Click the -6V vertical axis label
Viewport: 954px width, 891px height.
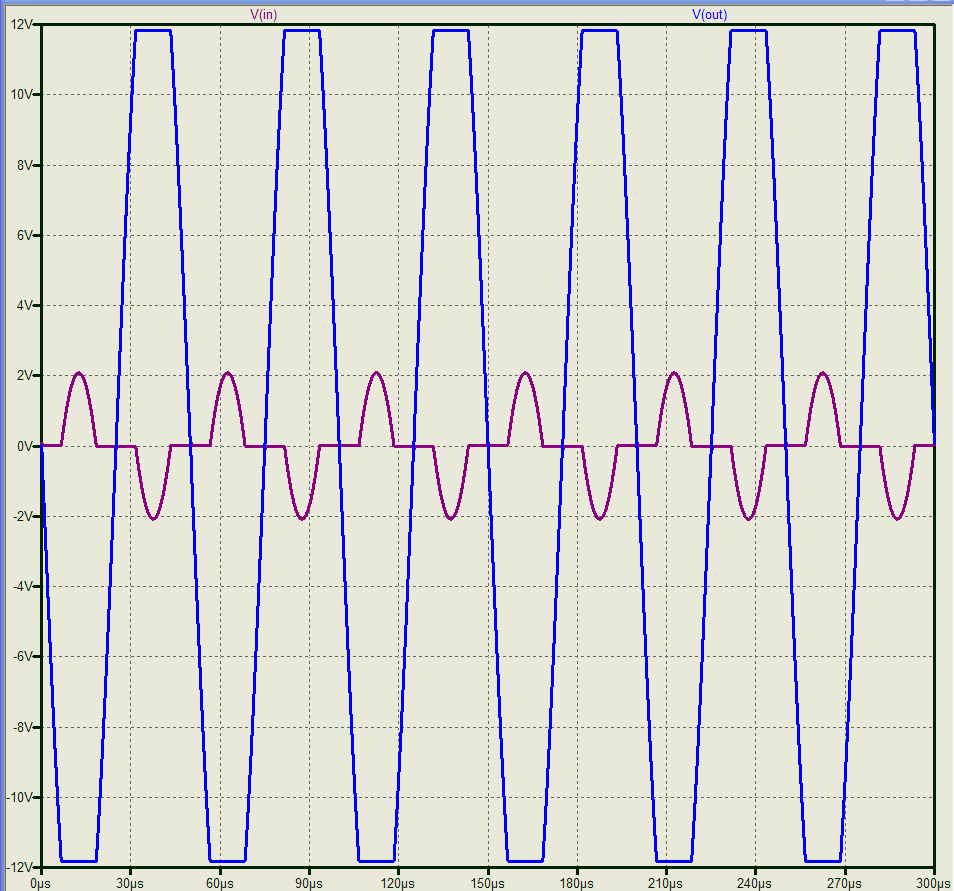click(x=23, y=657)
